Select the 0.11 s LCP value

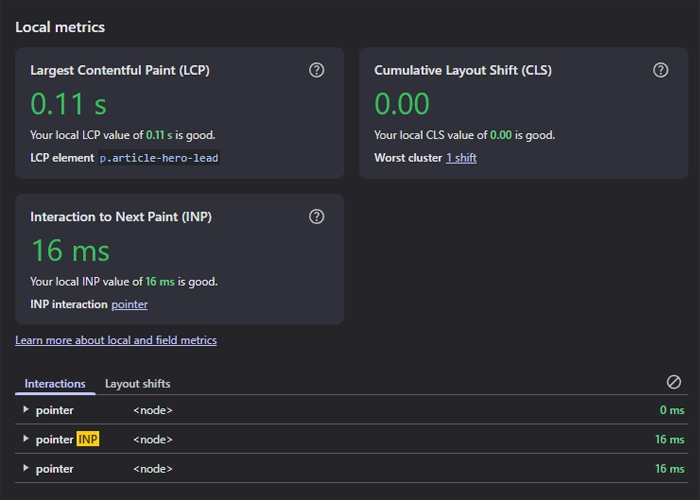[x=68, y=104]
